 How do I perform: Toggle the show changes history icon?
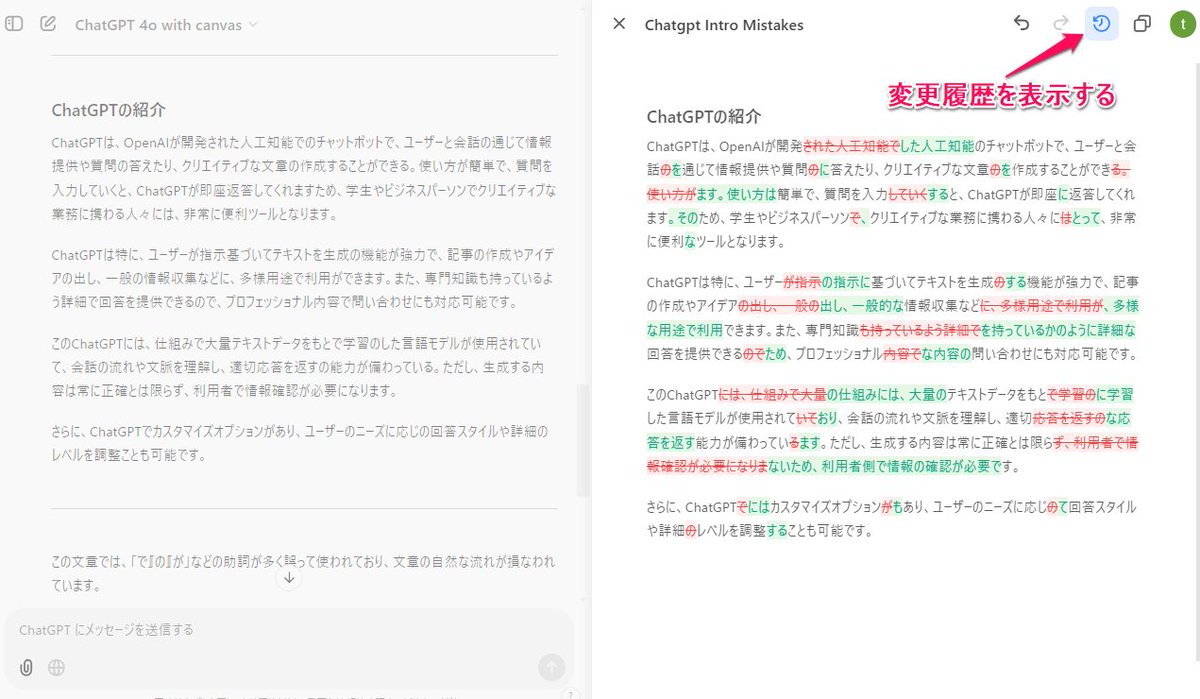click(x=1101, y=23)
